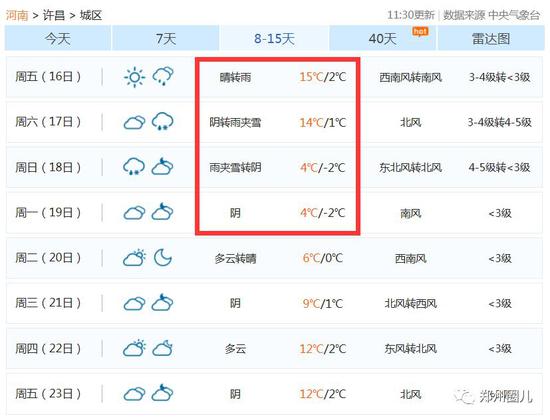The height and width of the screenshot is (420, 550).
Task: Select the 周日（18日） date label
Action: click(48, 167)
